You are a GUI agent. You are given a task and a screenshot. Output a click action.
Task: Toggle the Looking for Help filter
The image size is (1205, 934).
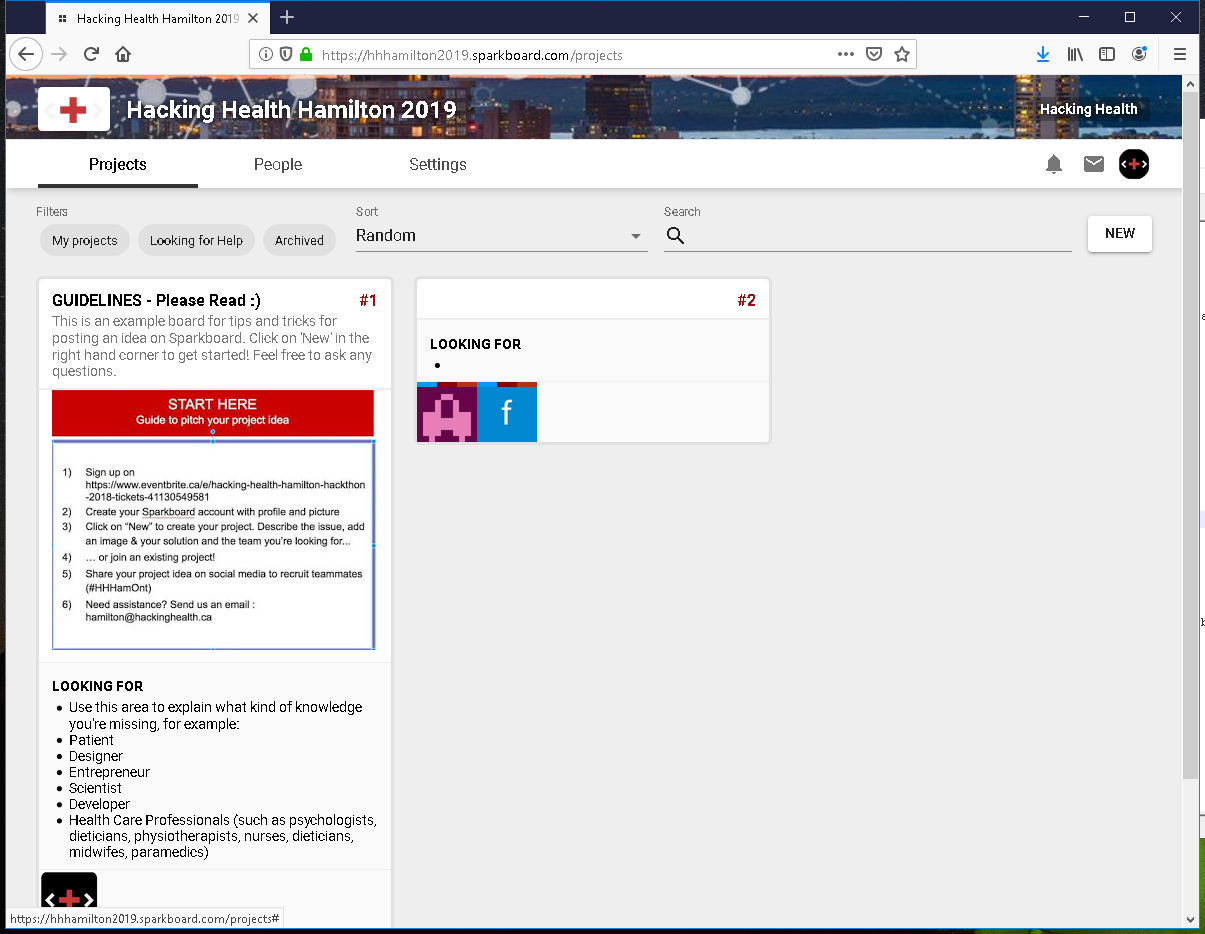[x=196, y=240]
